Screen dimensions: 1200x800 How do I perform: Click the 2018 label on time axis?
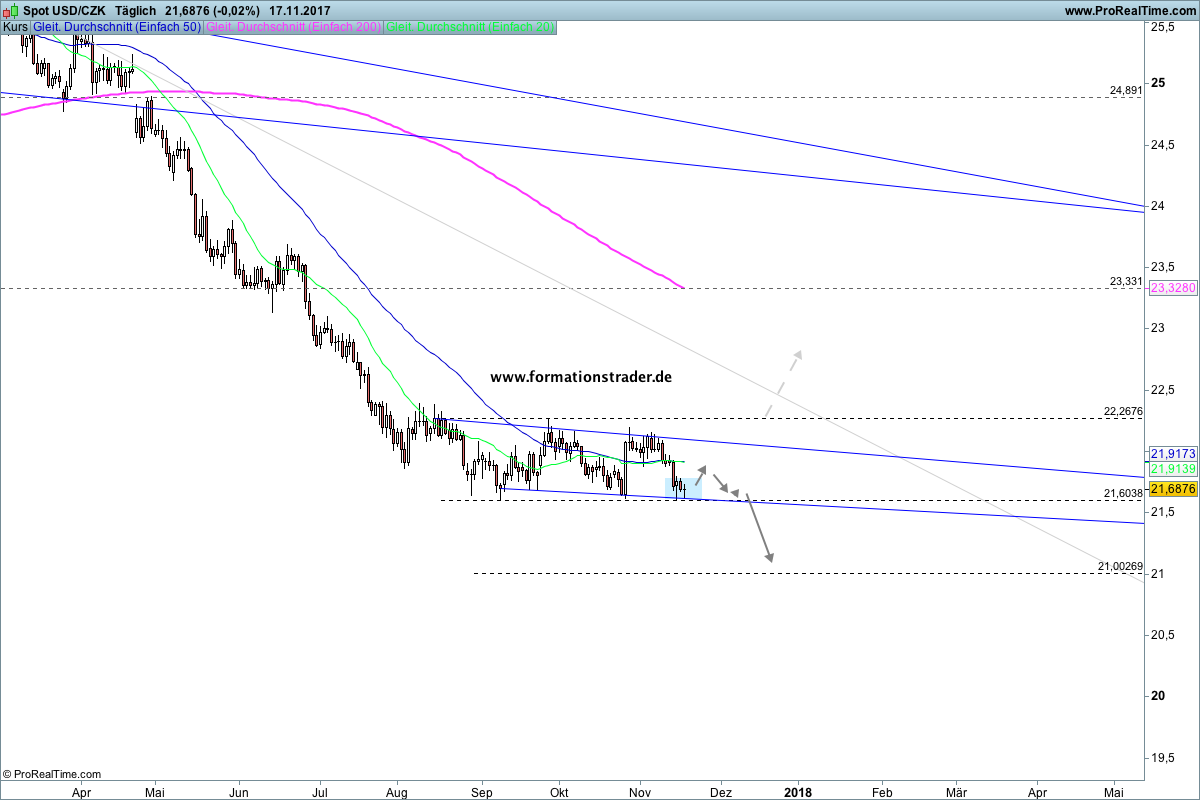pyautogui.click(x=799, y=791)
